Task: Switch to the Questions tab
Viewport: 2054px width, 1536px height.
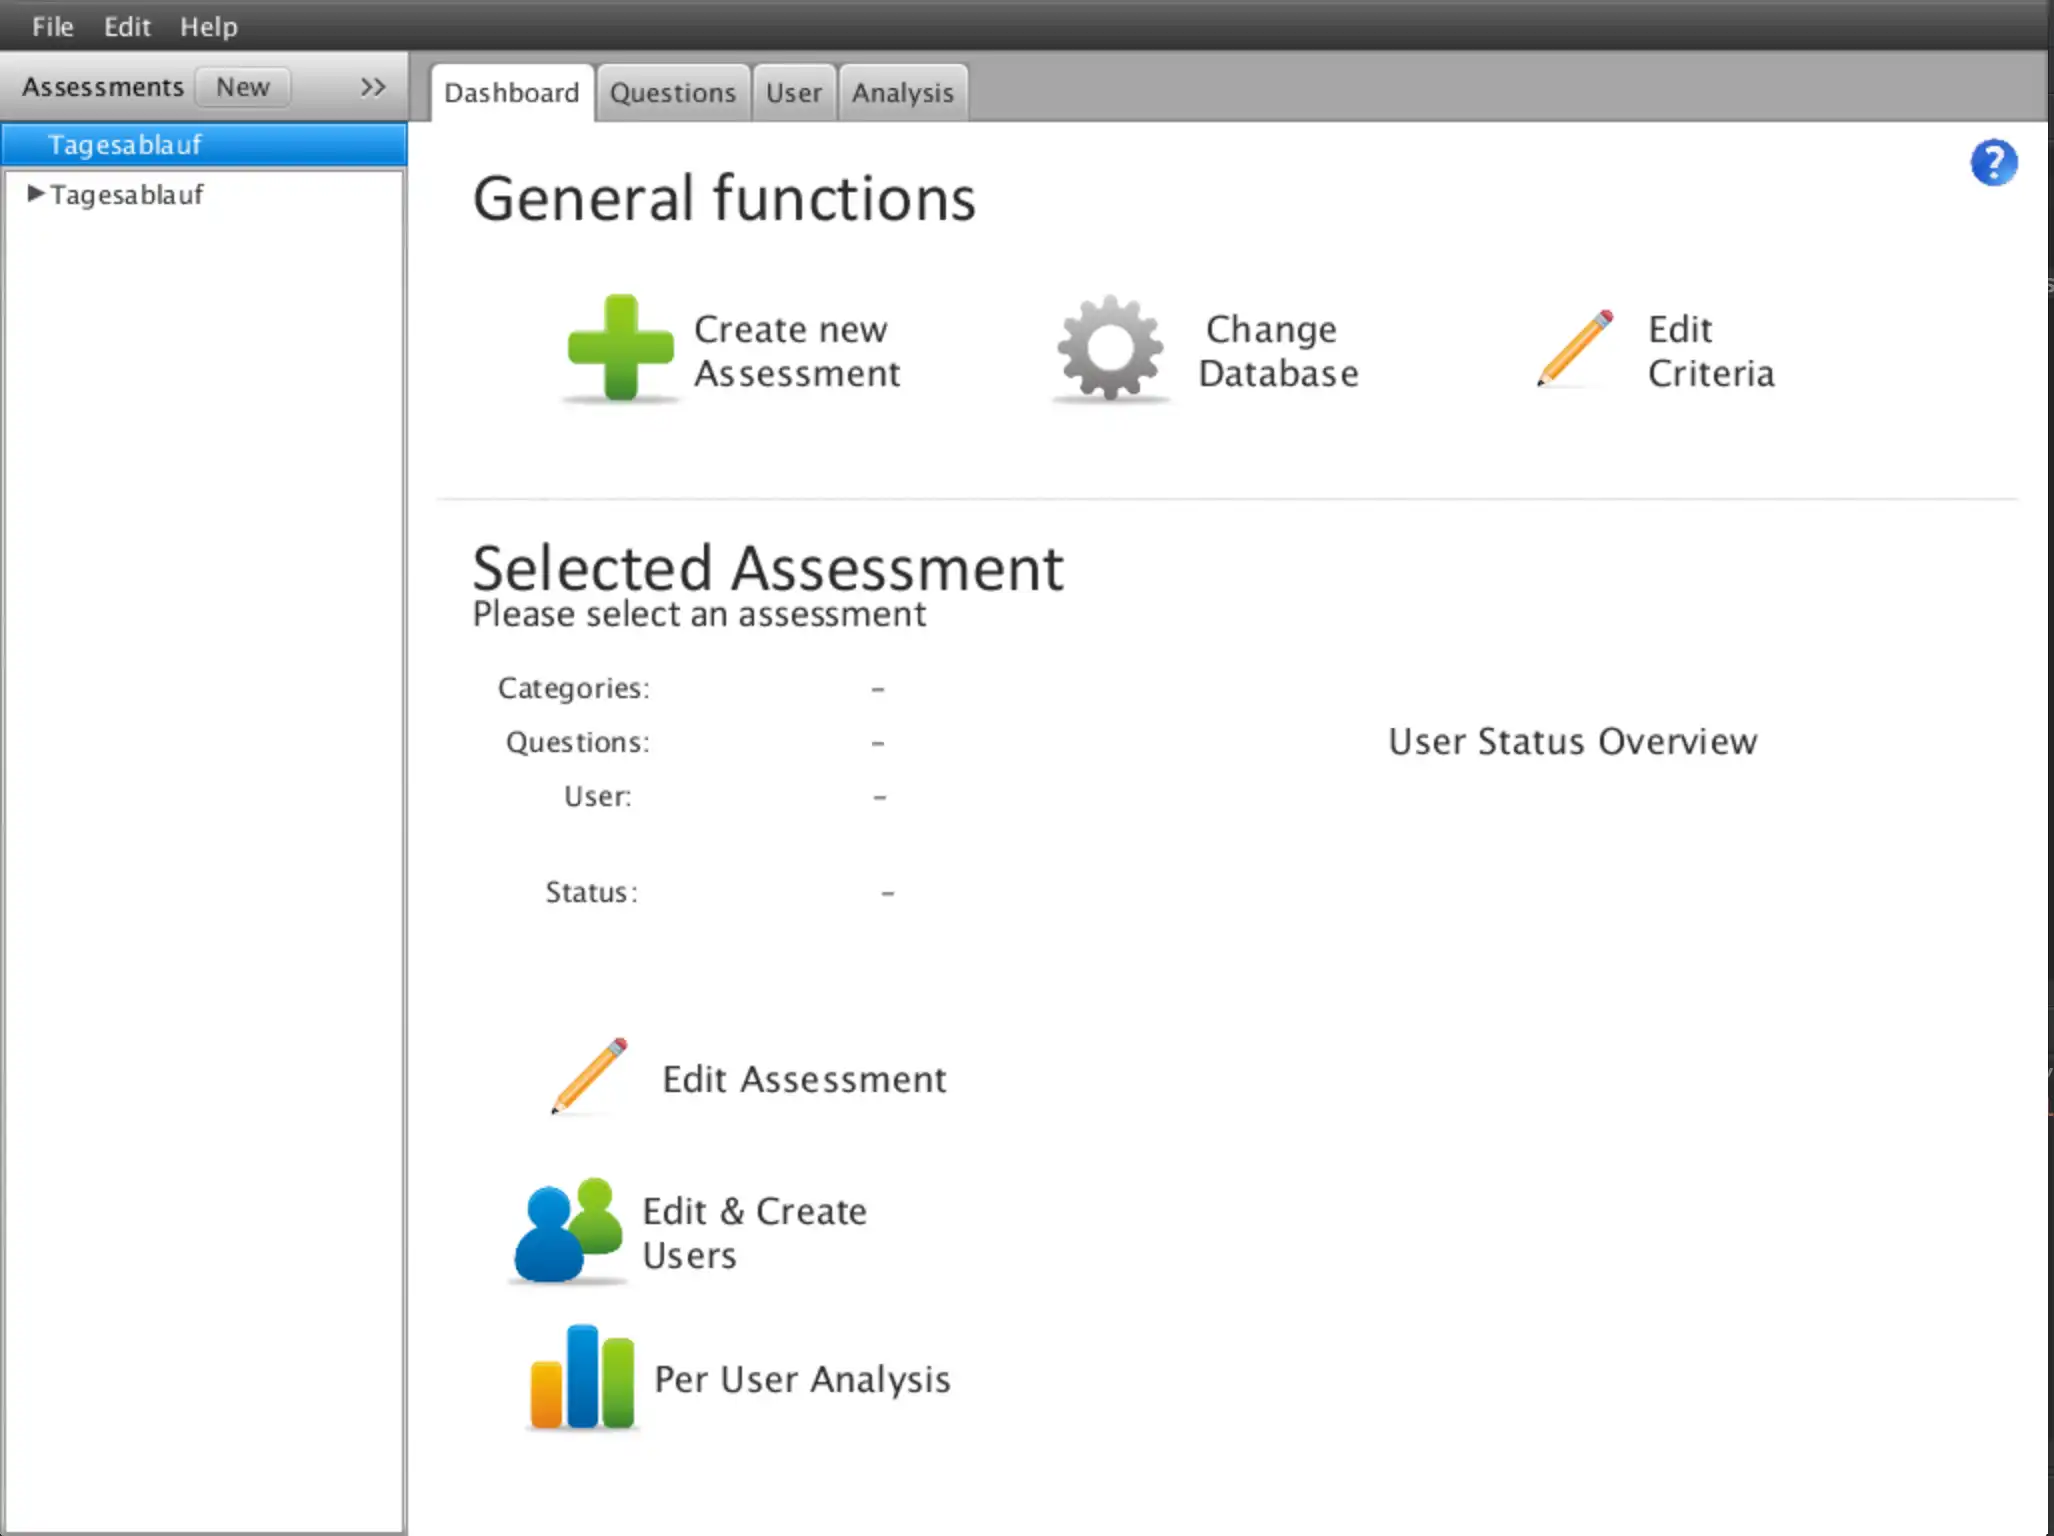Action: click(x=671, y=92)
